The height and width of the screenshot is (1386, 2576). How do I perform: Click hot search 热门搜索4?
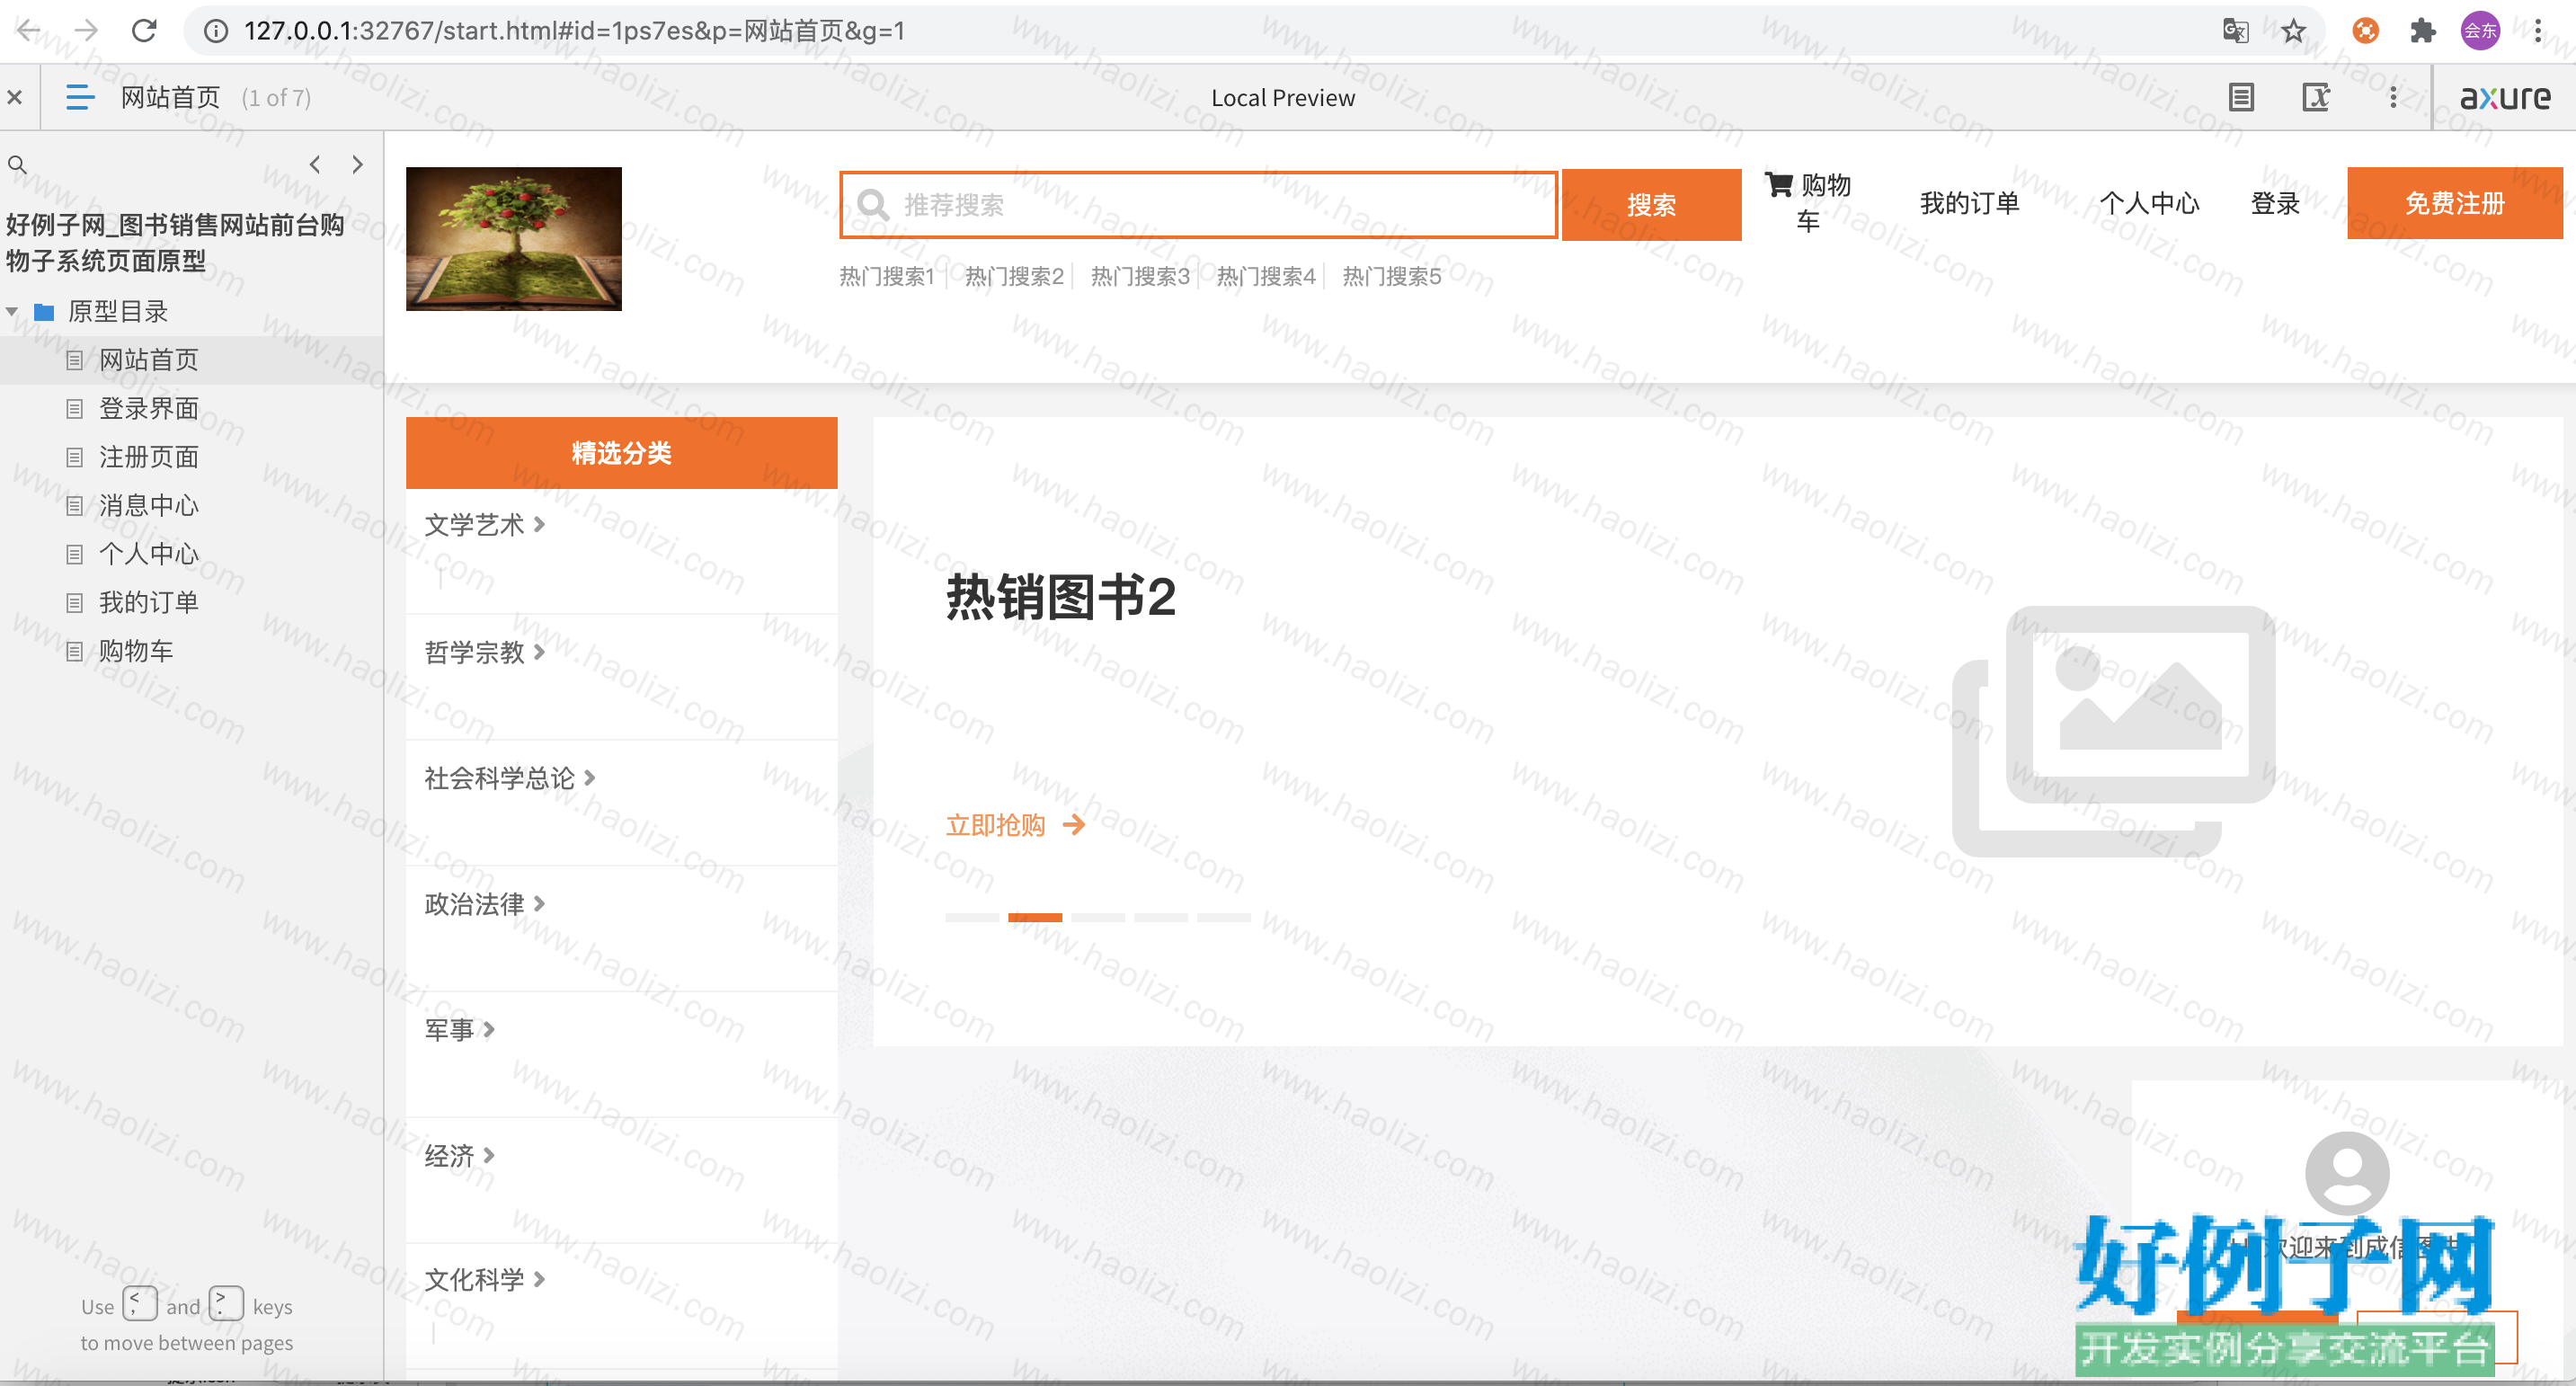[1266, 277]
